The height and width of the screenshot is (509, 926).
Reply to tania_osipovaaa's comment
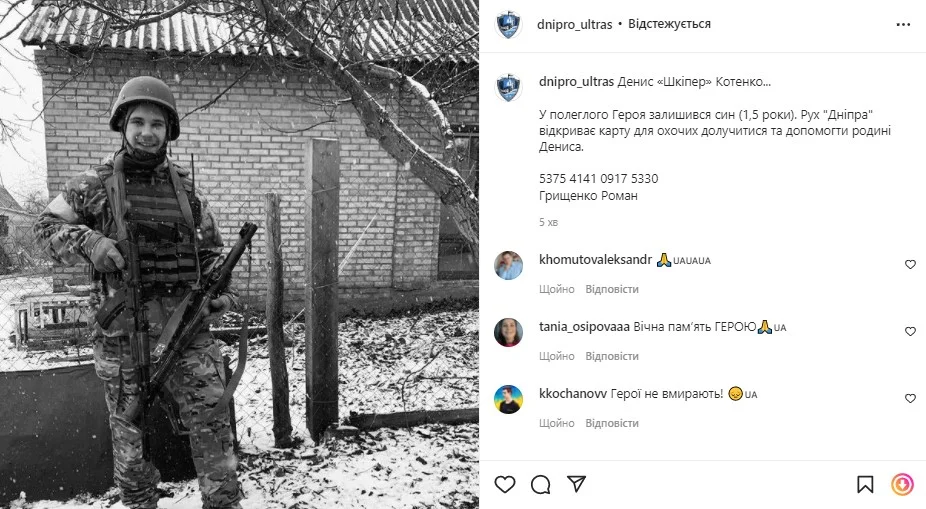(x=612, y=356)
